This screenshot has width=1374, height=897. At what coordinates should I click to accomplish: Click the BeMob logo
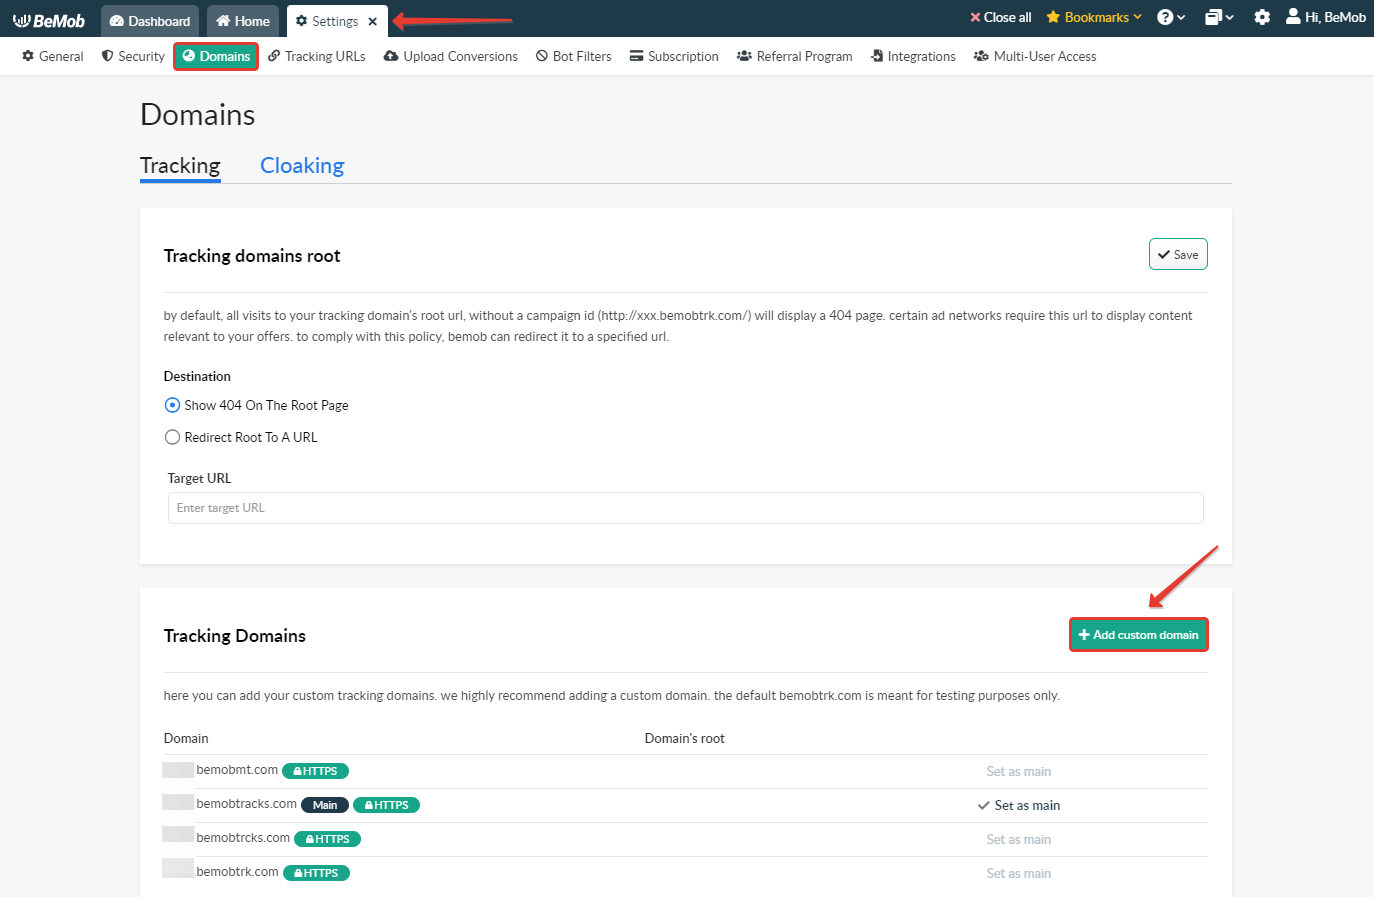(x=49, y=20)
